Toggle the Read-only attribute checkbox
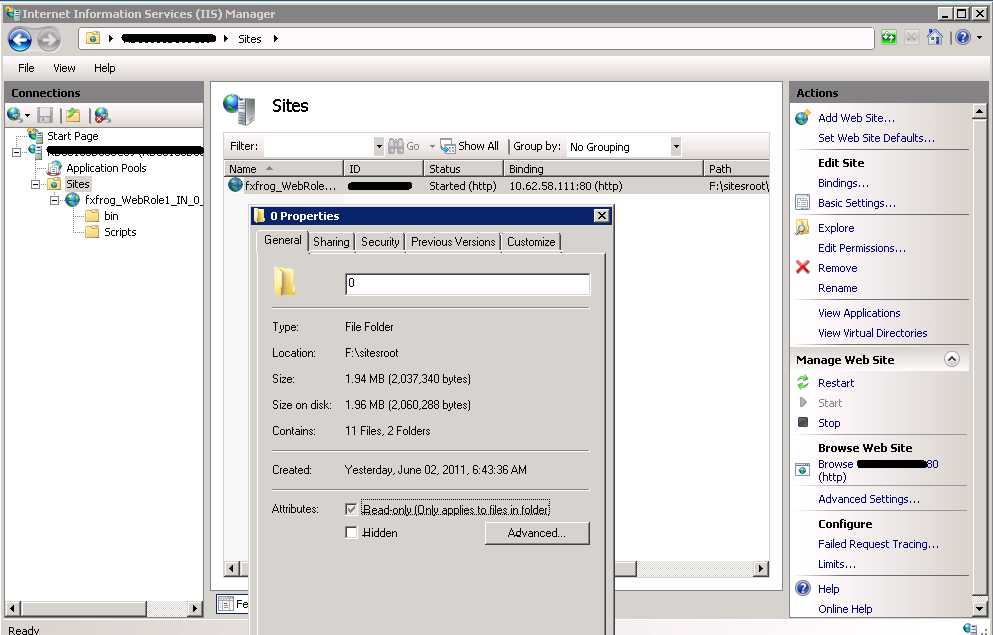Image resolution: width=993 pixels, height=635 pixels. coord(351,509)
